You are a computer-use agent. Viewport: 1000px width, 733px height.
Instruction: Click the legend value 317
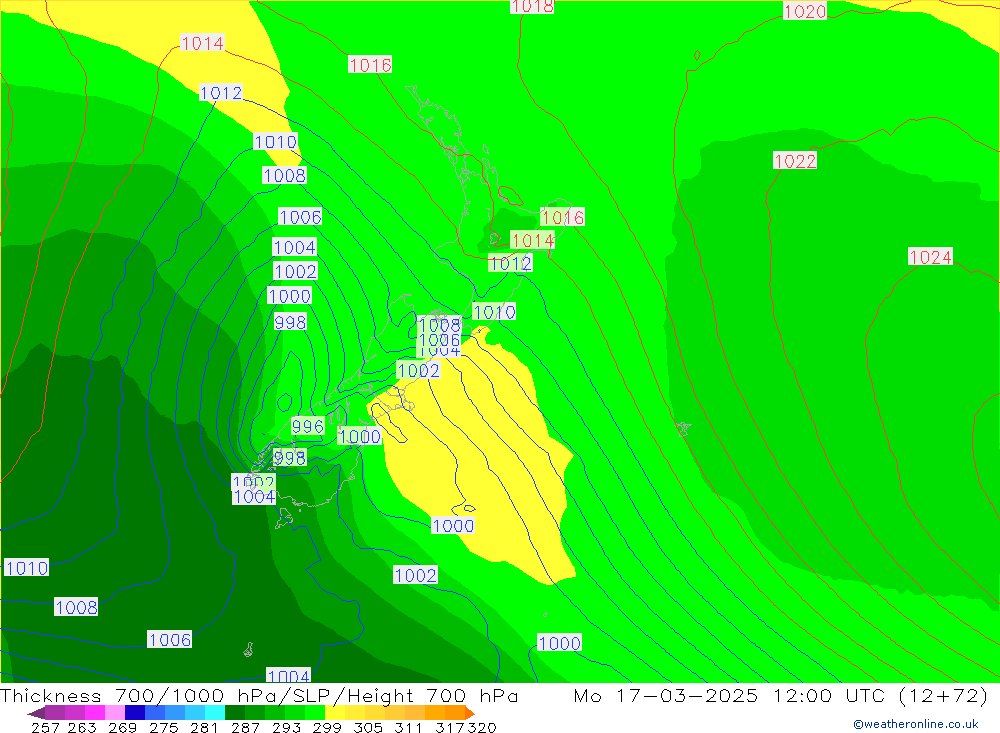pos(450,727)
